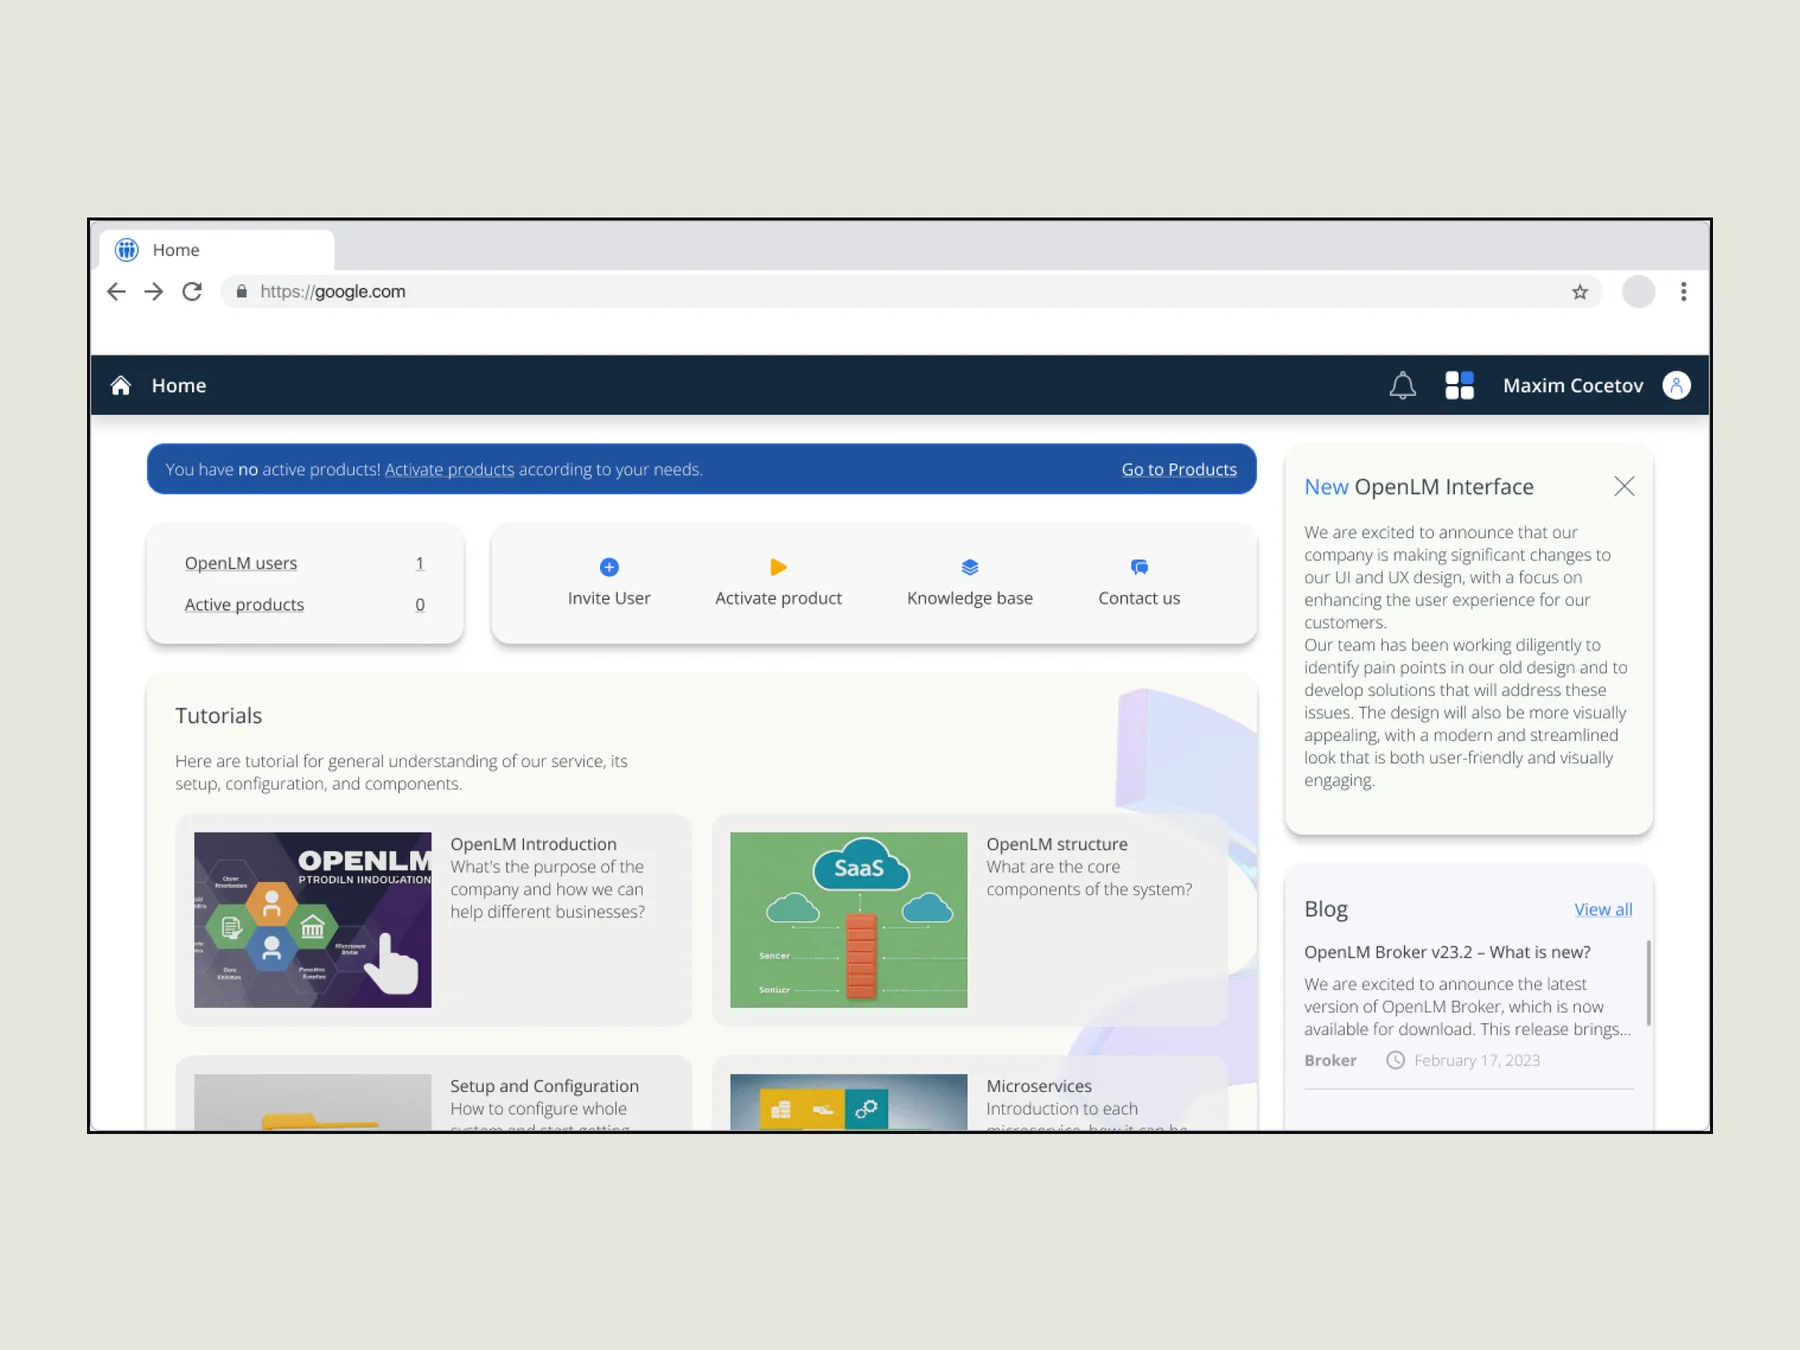Go back with browser back arrow
Screen dimensions: 1800x1350
tap(116, 291)
